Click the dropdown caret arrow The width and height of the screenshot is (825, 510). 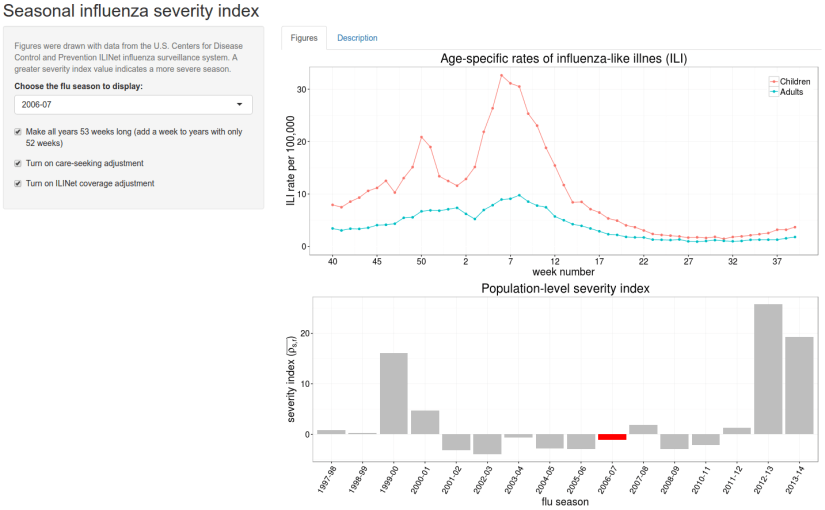coord(239,104)
